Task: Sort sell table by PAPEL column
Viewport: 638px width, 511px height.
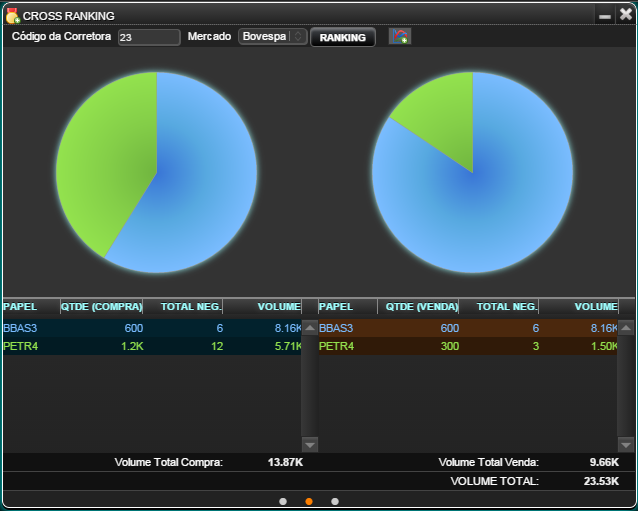Action: 348,306
